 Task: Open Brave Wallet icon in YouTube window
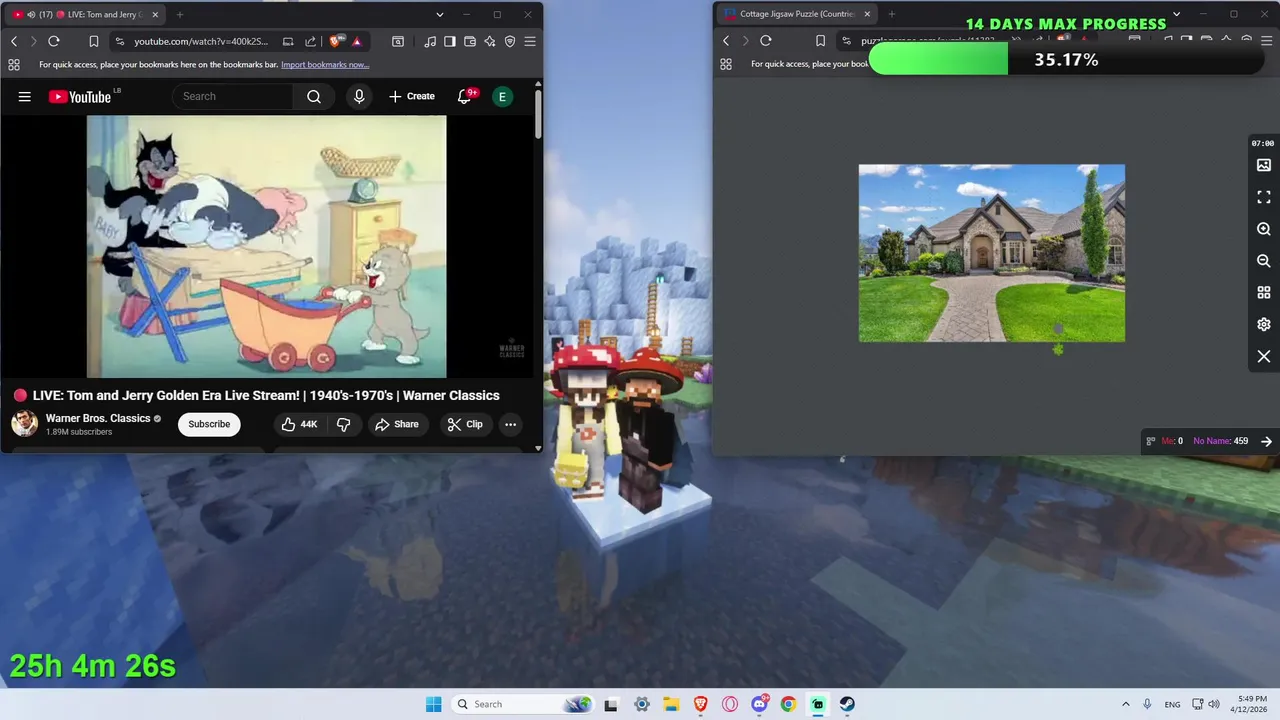pos(470,41)
